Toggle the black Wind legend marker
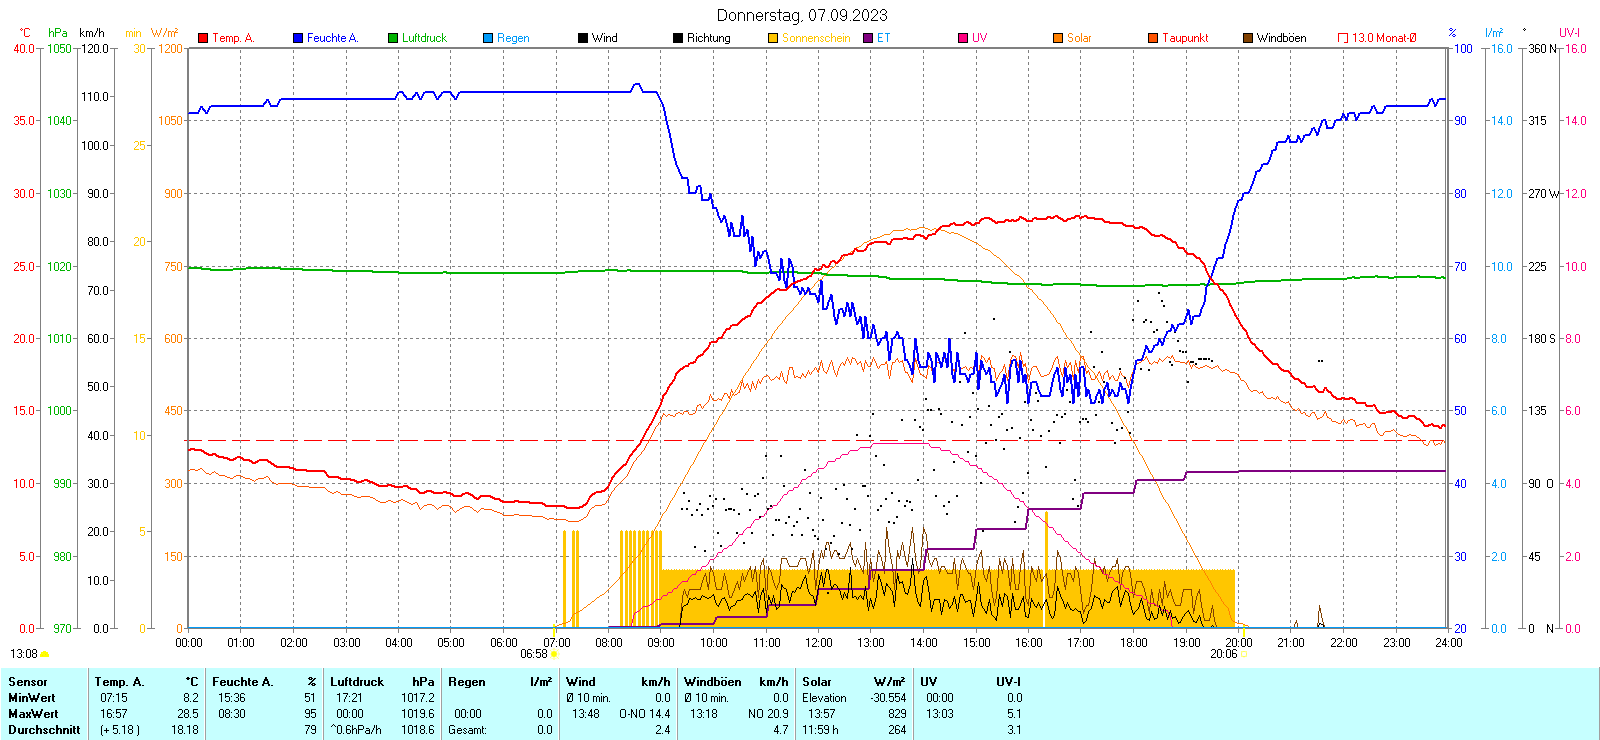 click(x=583, y=38)
